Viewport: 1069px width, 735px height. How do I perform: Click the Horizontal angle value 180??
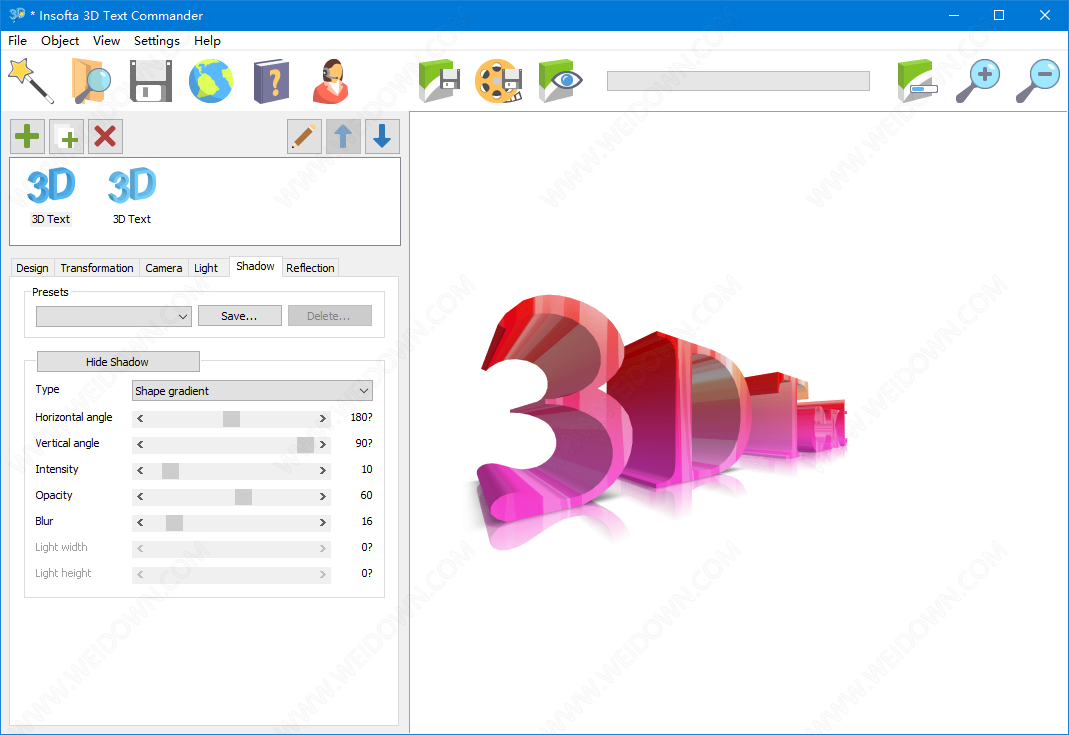(361, 417)
